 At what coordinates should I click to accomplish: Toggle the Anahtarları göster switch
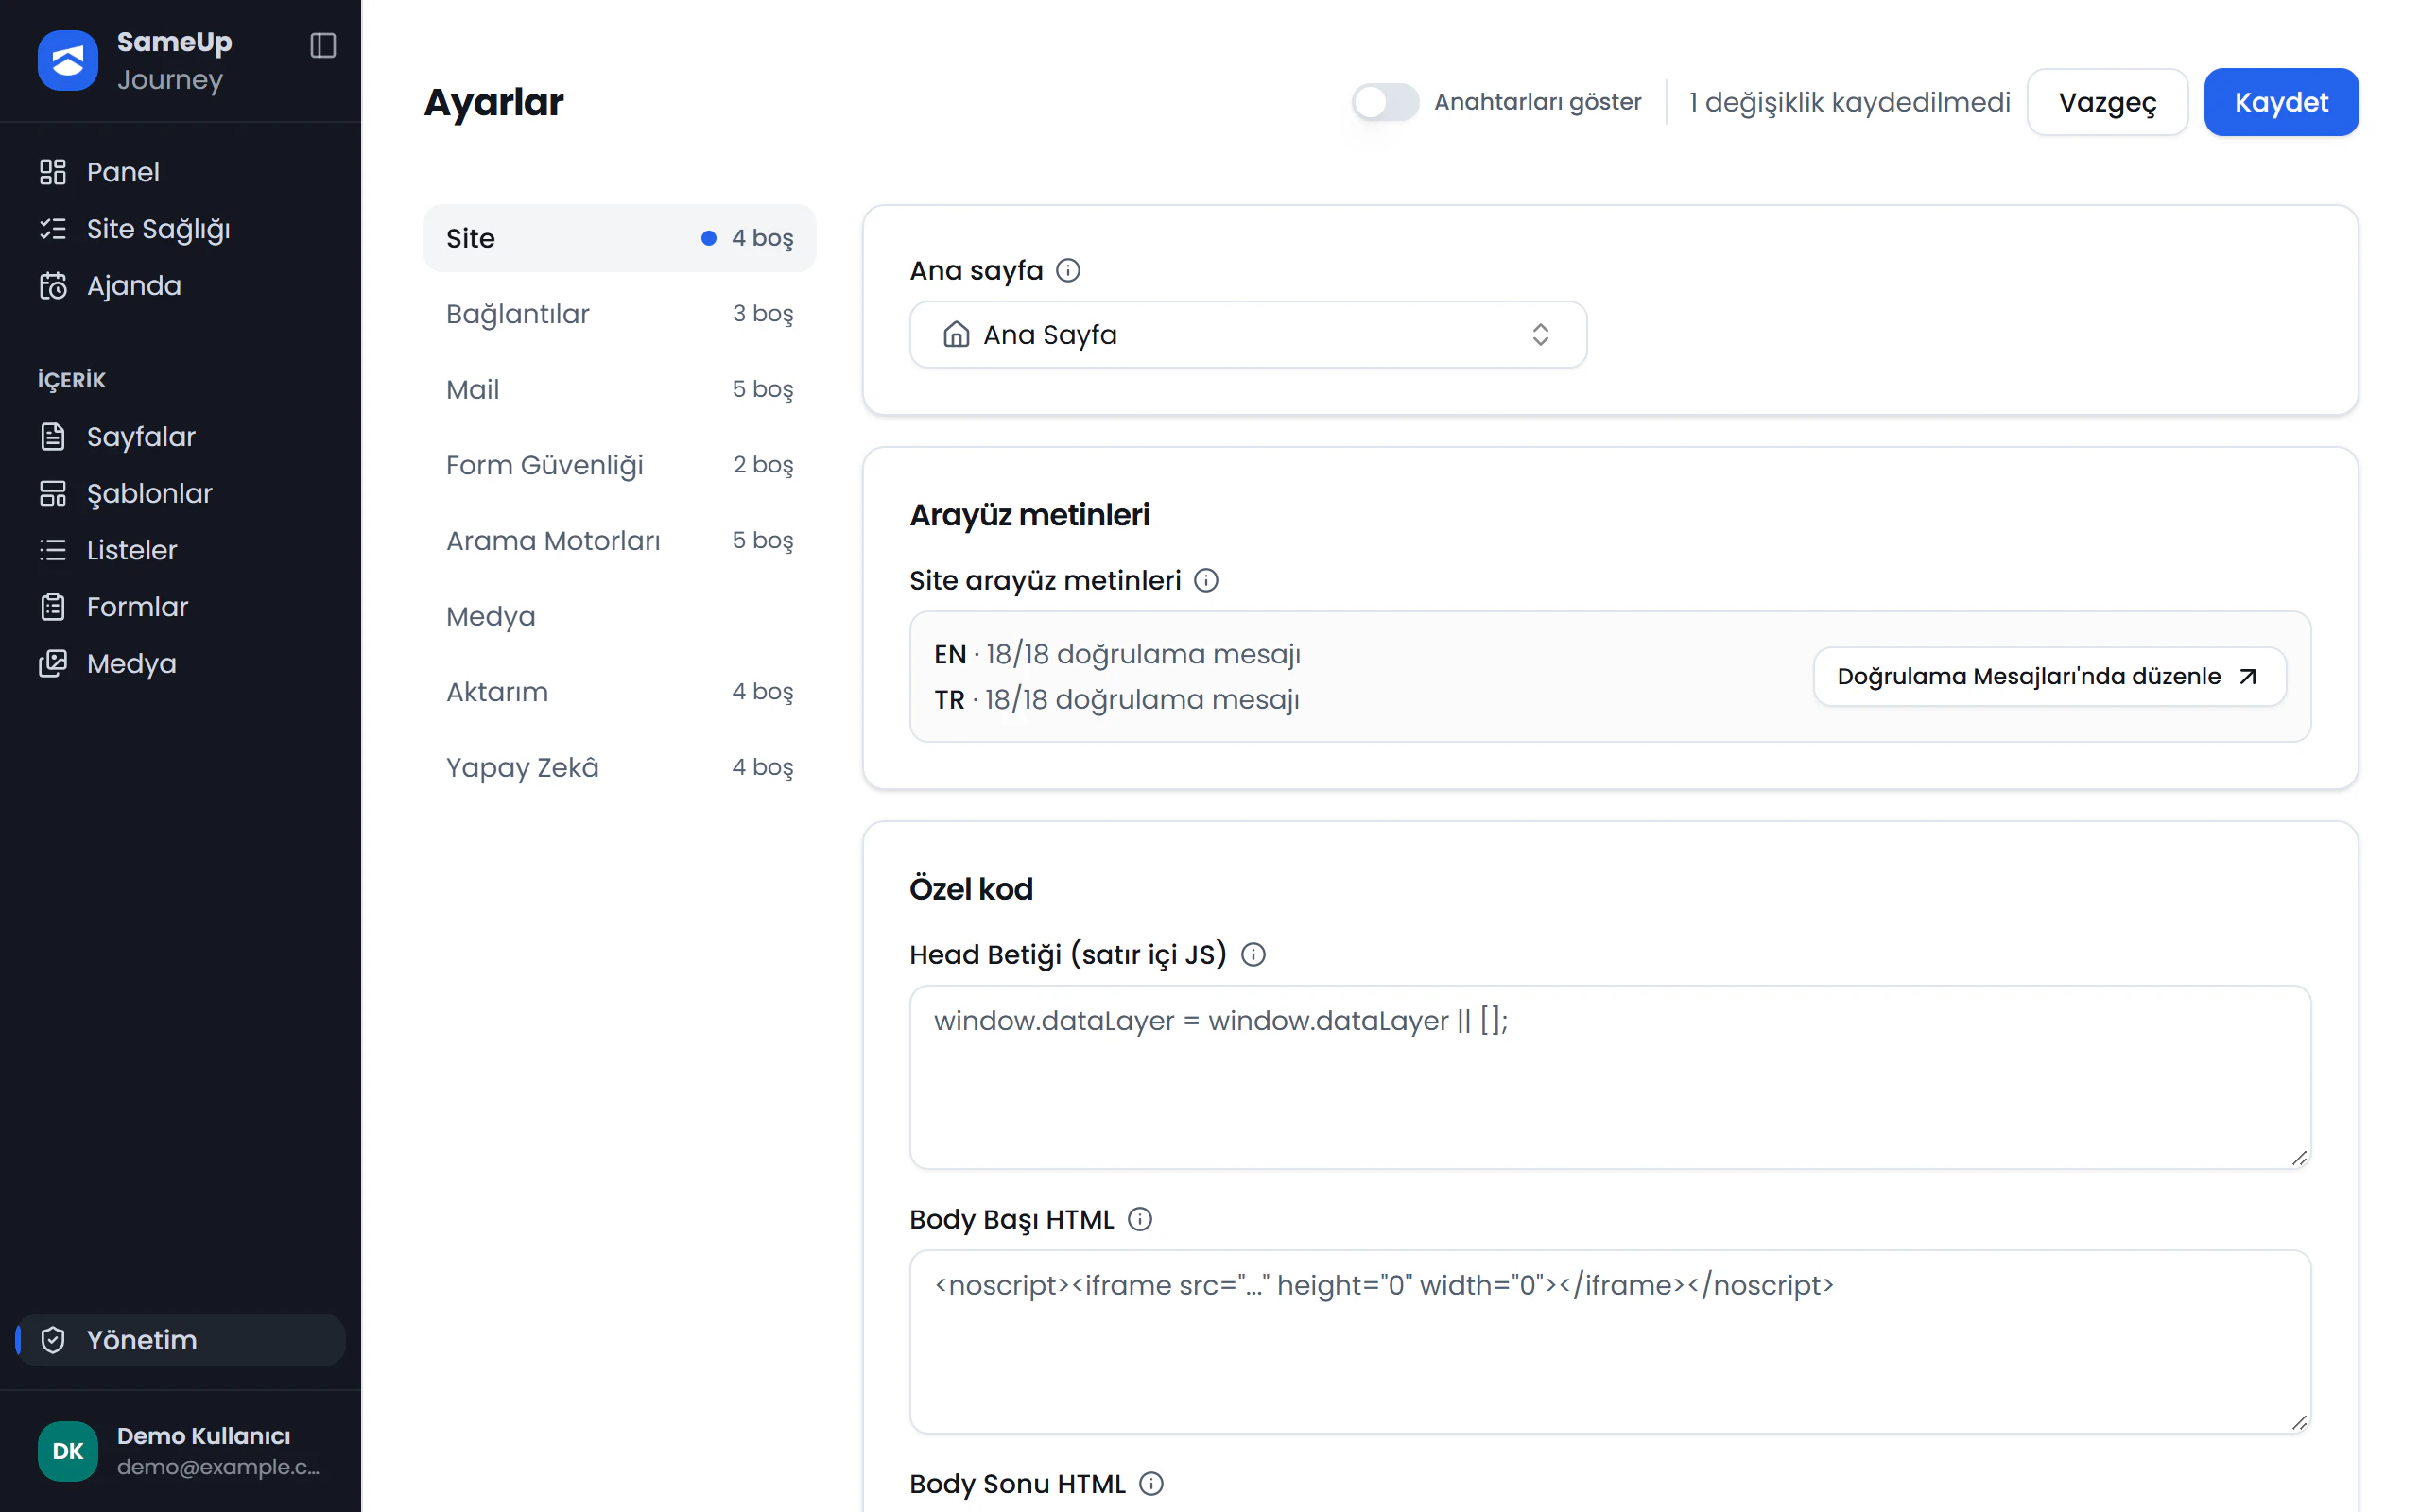coord(1385,102)
